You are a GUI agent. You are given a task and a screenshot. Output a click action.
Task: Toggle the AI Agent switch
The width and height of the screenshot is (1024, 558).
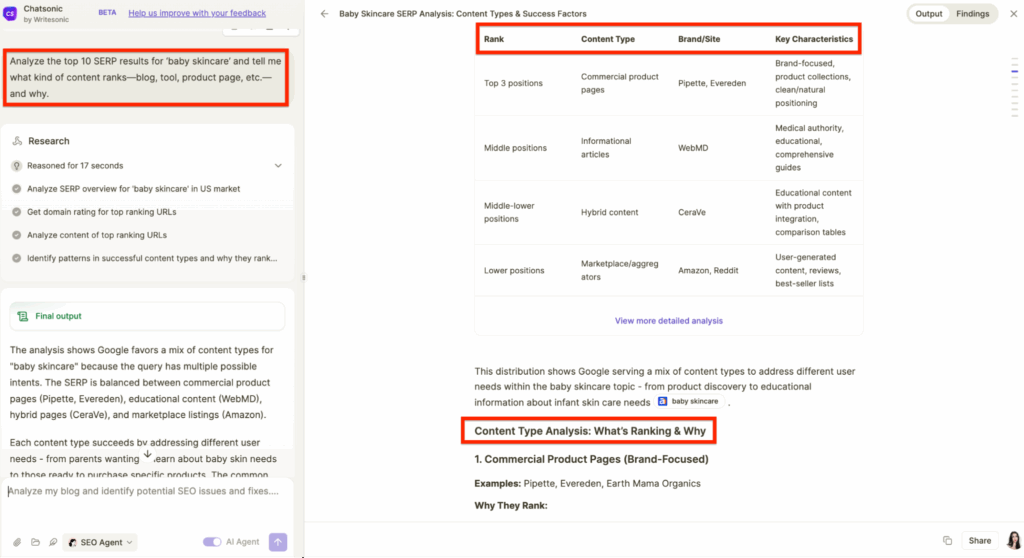point(212,542)
